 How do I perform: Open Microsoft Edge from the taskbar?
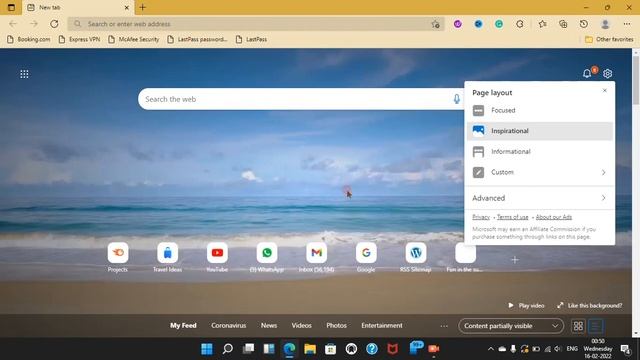pyautogui.click(x=289, y=349)
